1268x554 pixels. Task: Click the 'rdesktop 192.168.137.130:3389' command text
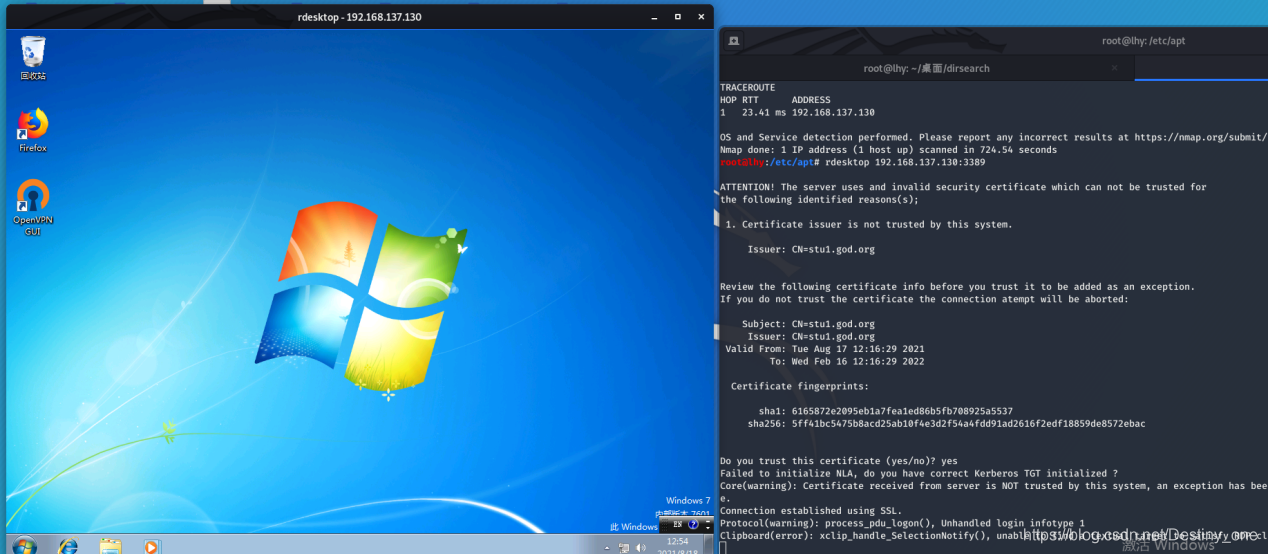[x=905, y=162]
